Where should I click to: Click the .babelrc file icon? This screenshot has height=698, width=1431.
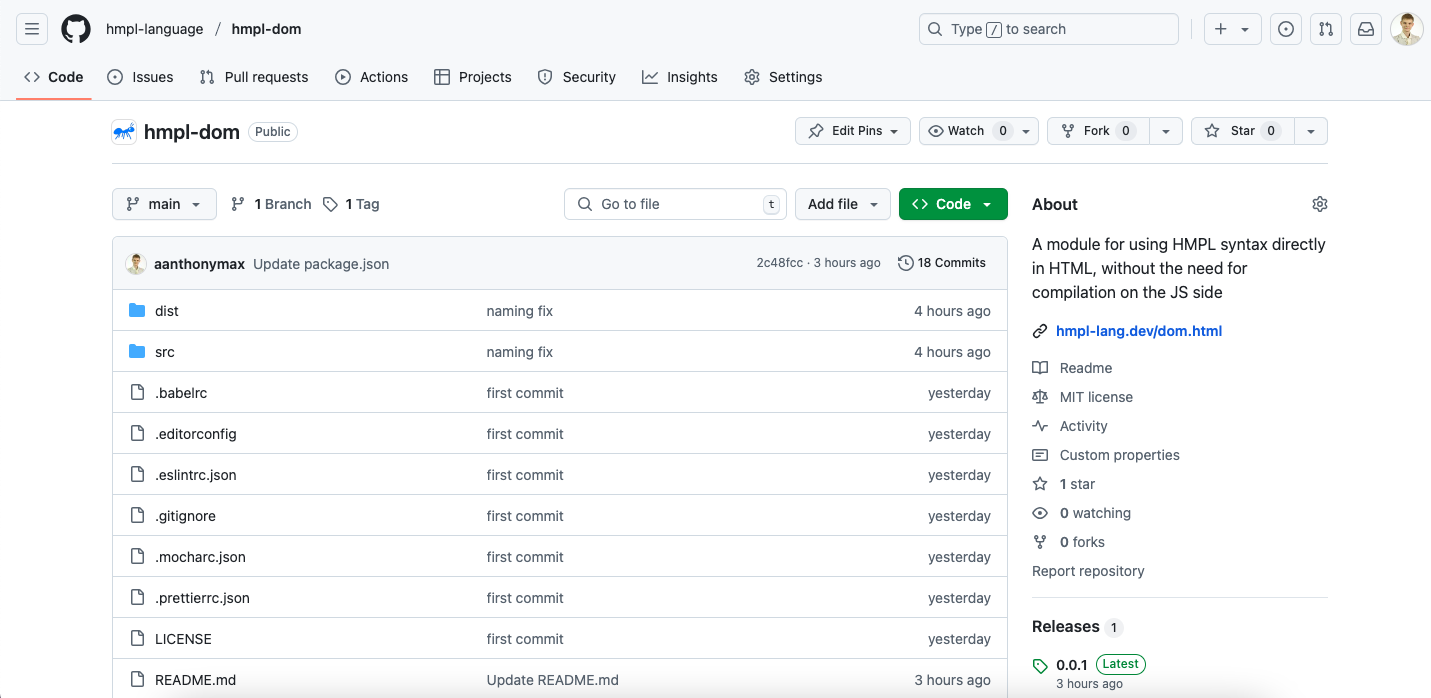[x=137, y=393]
